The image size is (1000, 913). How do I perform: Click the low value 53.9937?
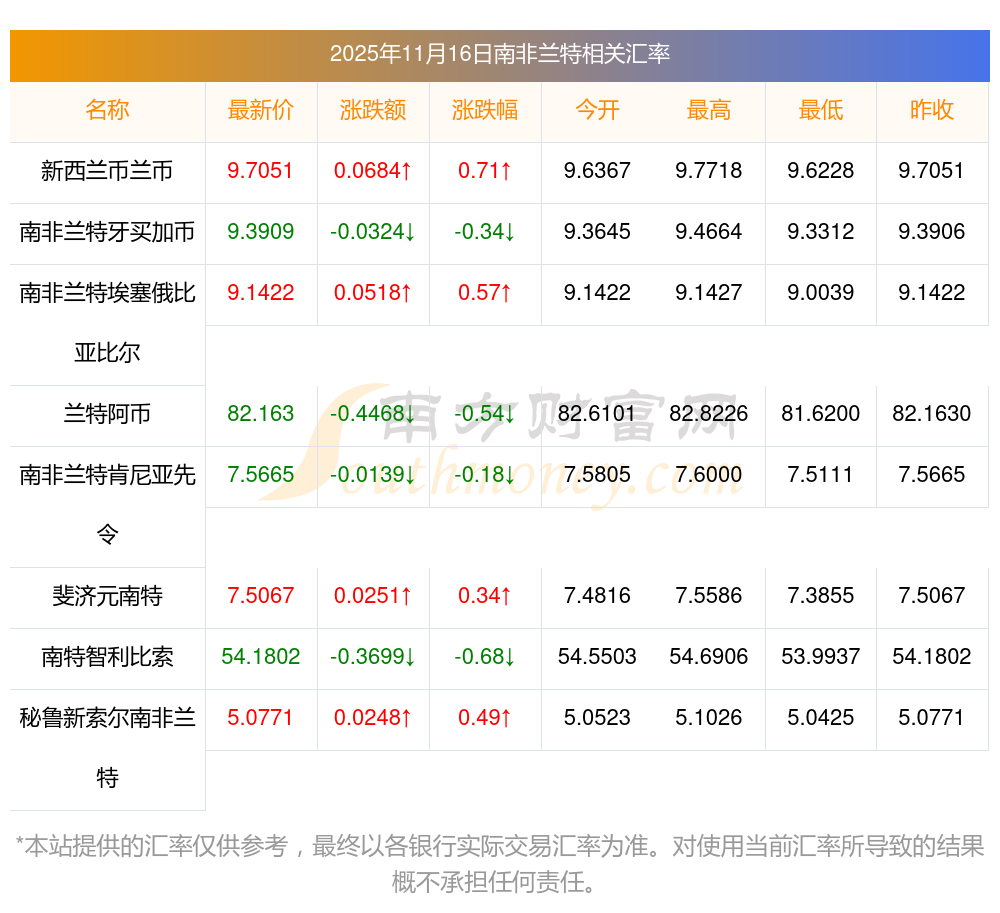pyautogui.click(x=821, y=657)
